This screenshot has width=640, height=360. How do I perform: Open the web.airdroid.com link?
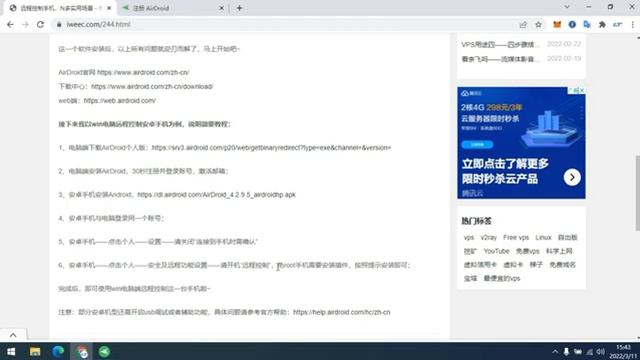pos(120,100)
